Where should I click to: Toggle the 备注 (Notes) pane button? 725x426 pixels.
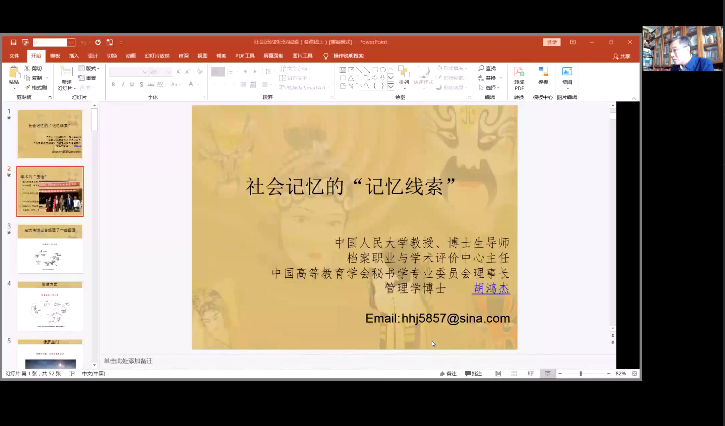coord(448,373)
